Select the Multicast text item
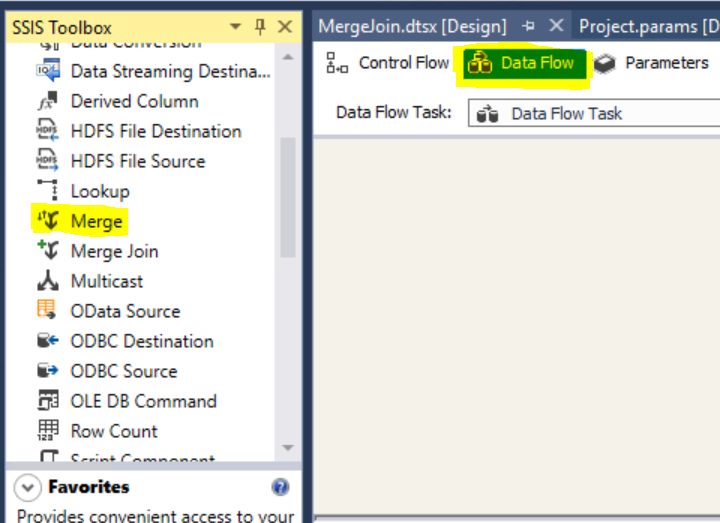The height and width of the screenshot is (523, 720). (107, 281)
